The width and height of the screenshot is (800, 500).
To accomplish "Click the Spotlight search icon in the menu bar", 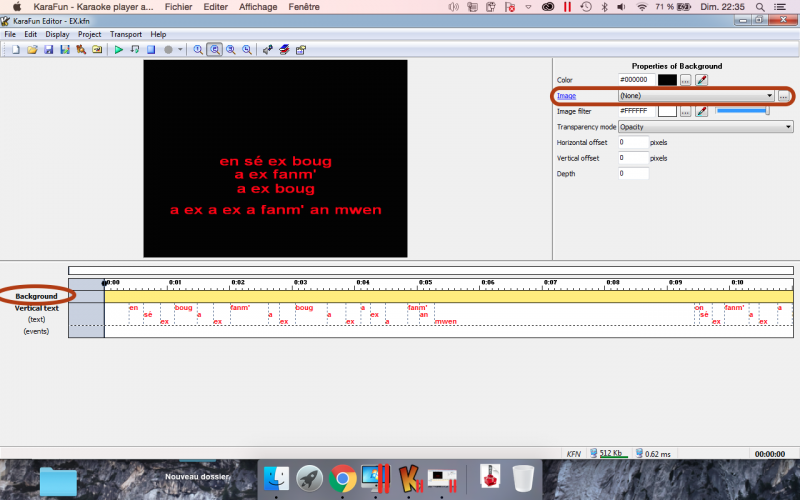I will [760, 7].
